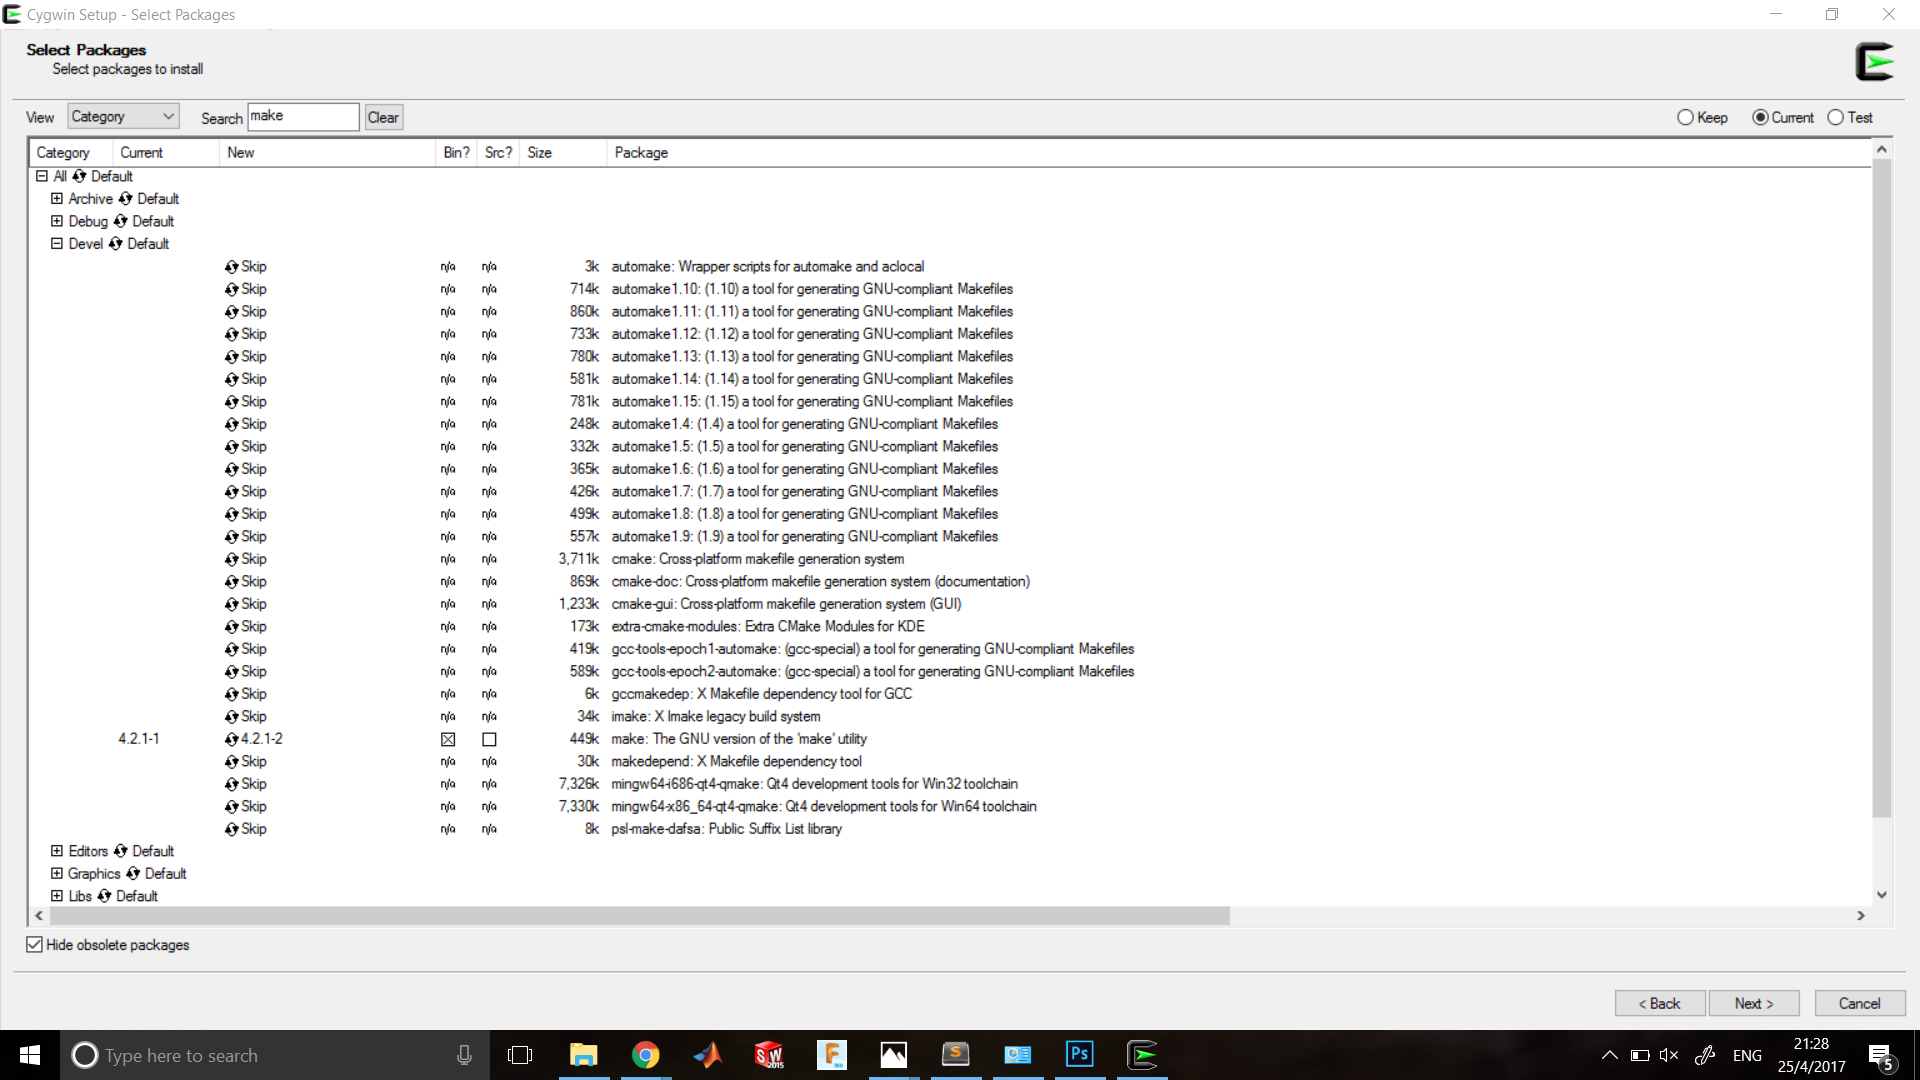Cancel the Cygwin setup
This screenshot has height=1080, width=1920.
(x=1859, y=1003)
